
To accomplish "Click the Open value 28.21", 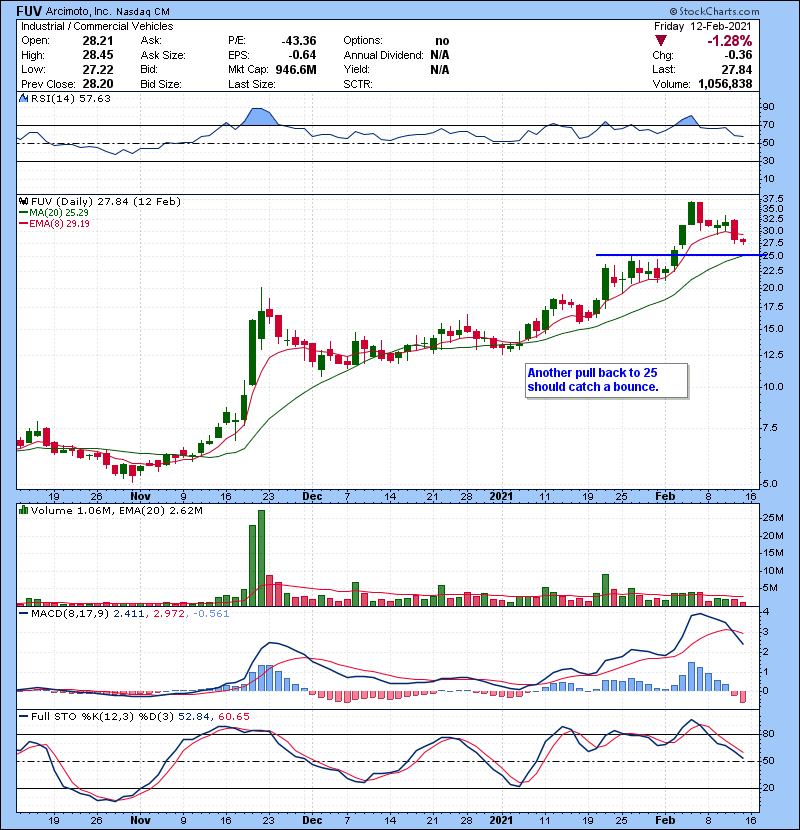I will (x=98, y=41).
